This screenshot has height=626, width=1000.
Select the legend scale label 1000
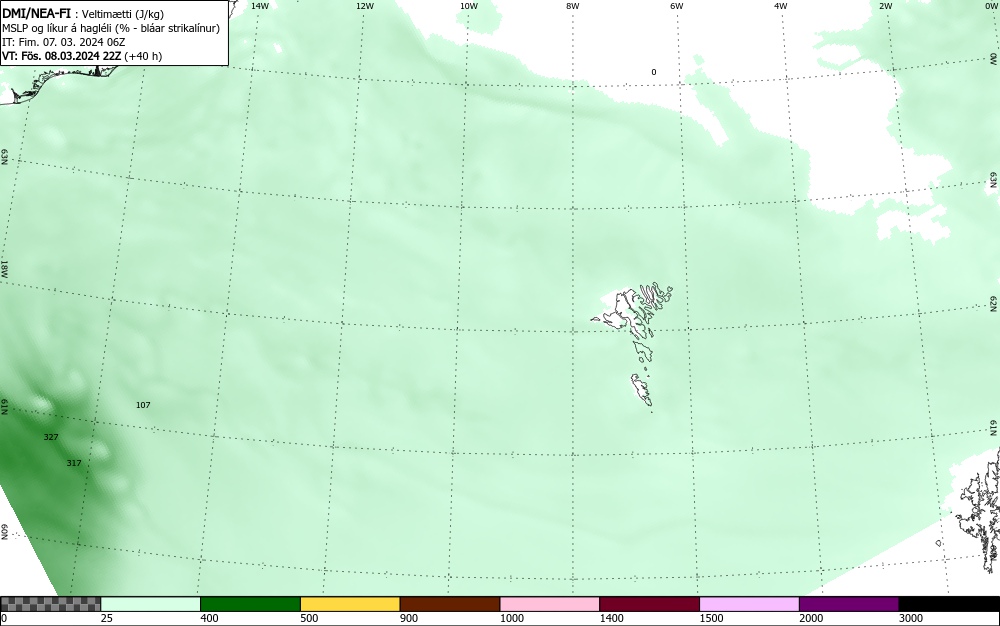511,618
